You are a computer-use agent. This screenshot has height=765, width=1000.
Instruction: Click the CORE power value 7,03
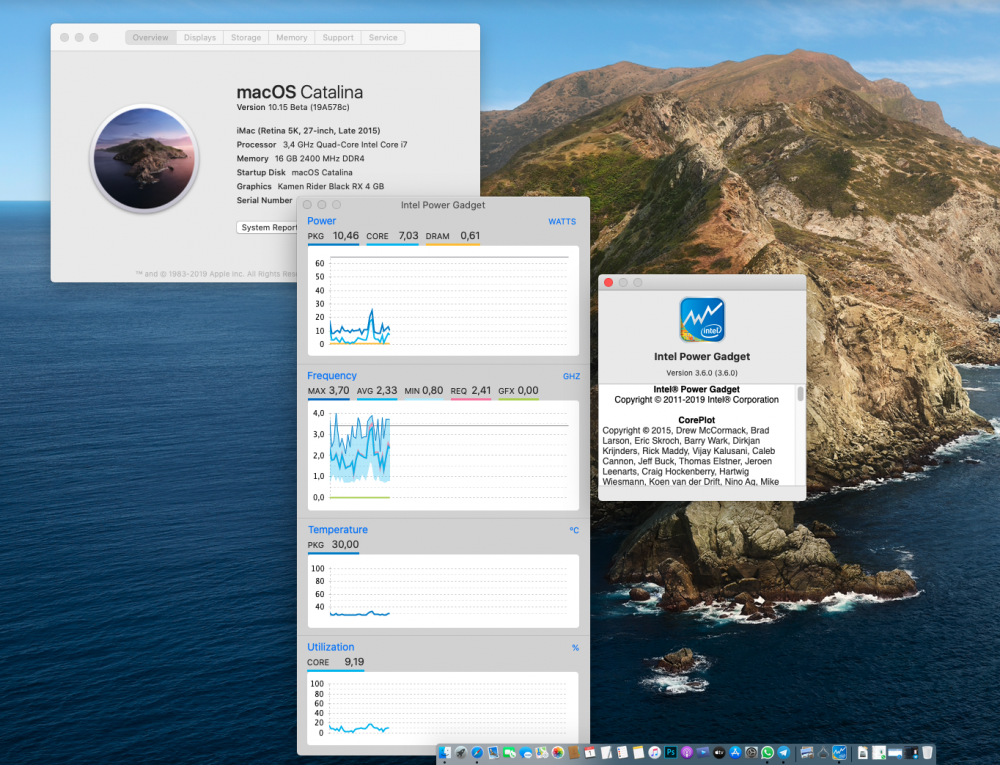408,236
